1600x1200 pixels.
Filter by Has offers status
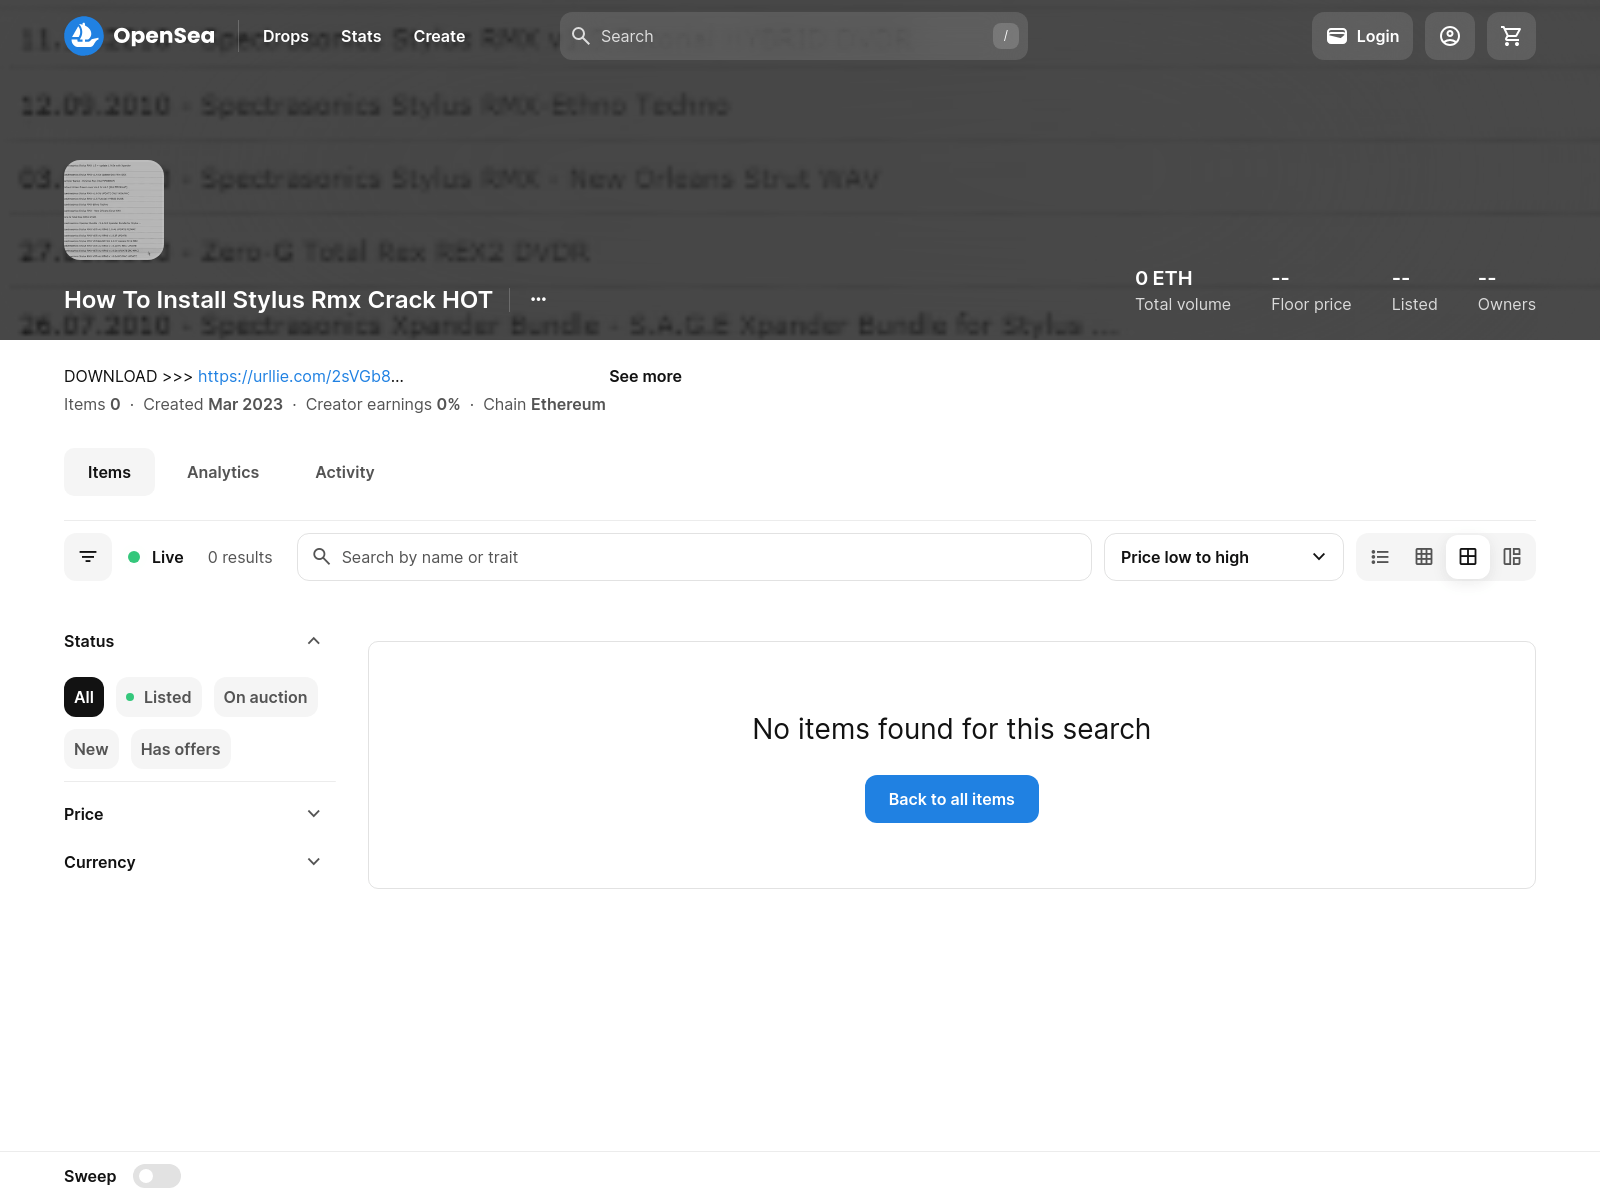pyautogui.click(x=181, y=749)
